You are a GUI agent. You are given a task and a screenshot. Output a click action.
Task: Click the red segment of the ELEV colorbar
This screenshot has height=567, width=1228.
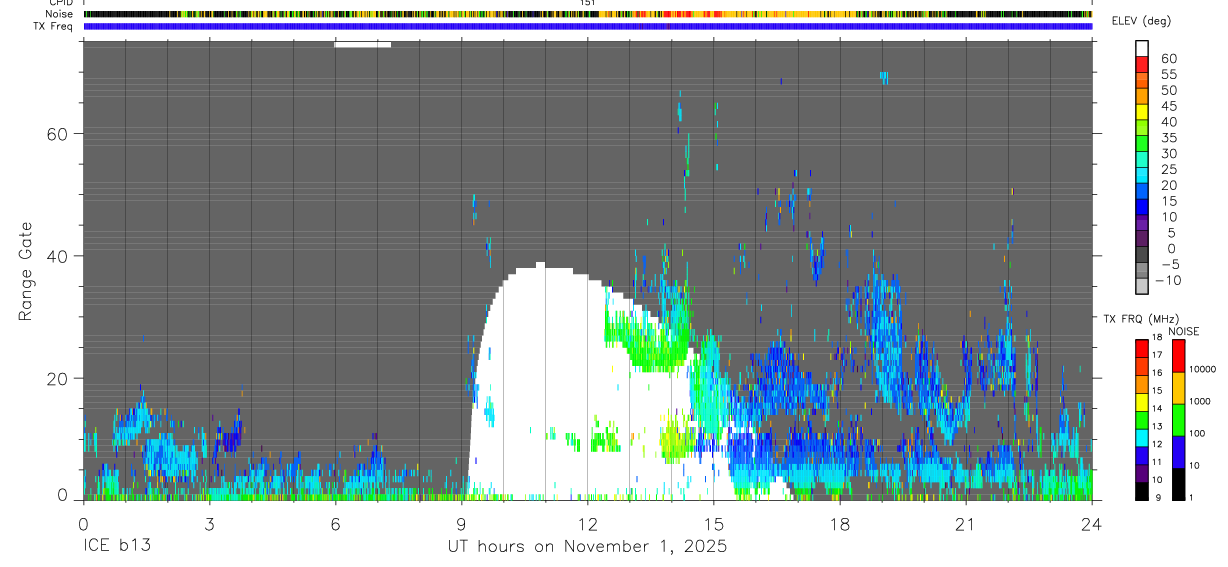(x=1142, y=65)
